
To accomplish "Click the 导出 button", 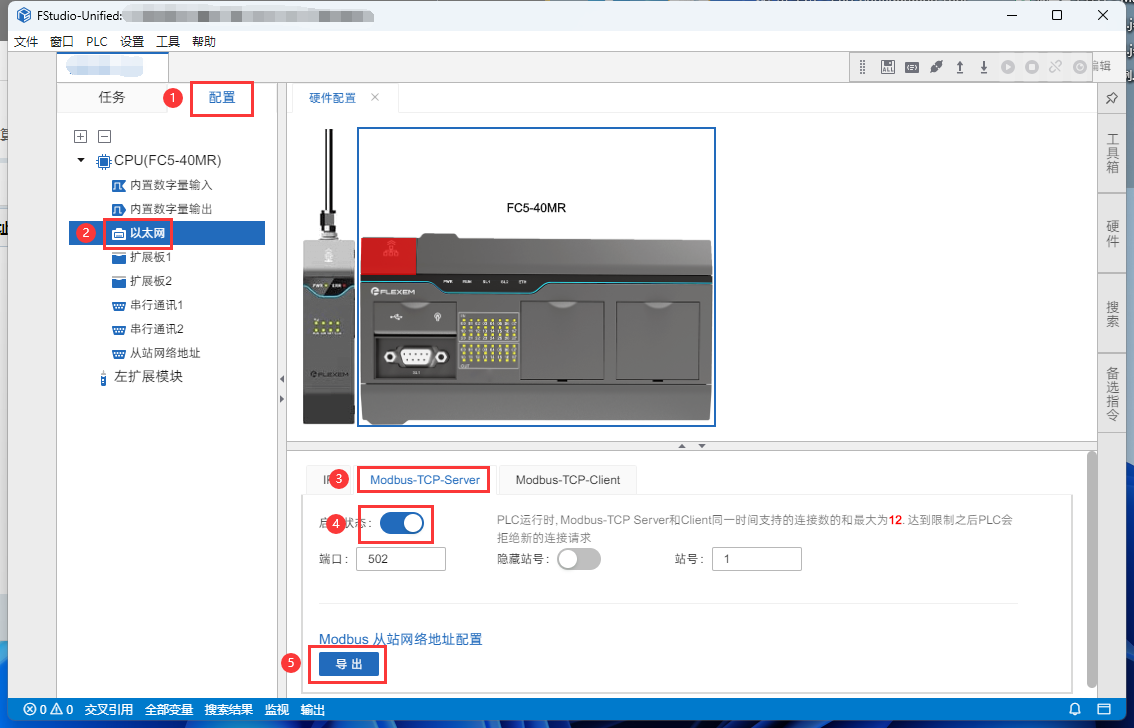I will [349, 665].
